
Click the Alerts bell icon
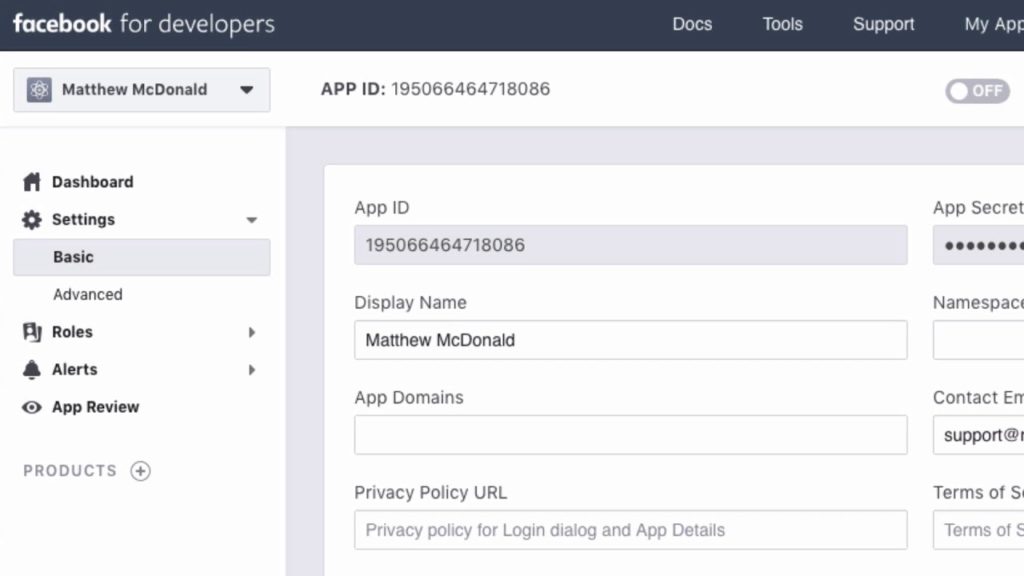31,370
